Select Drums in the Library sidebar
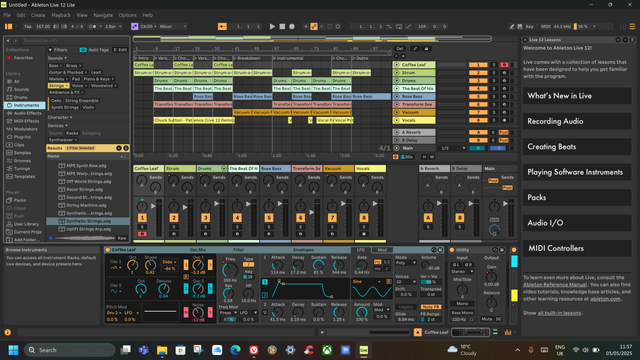640x360 pixels. click(20, 98)
